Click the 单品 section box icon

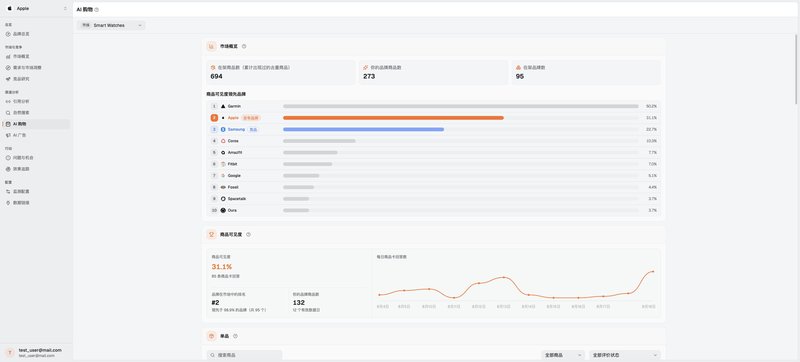pyautogui.click(x=211, y=337)
